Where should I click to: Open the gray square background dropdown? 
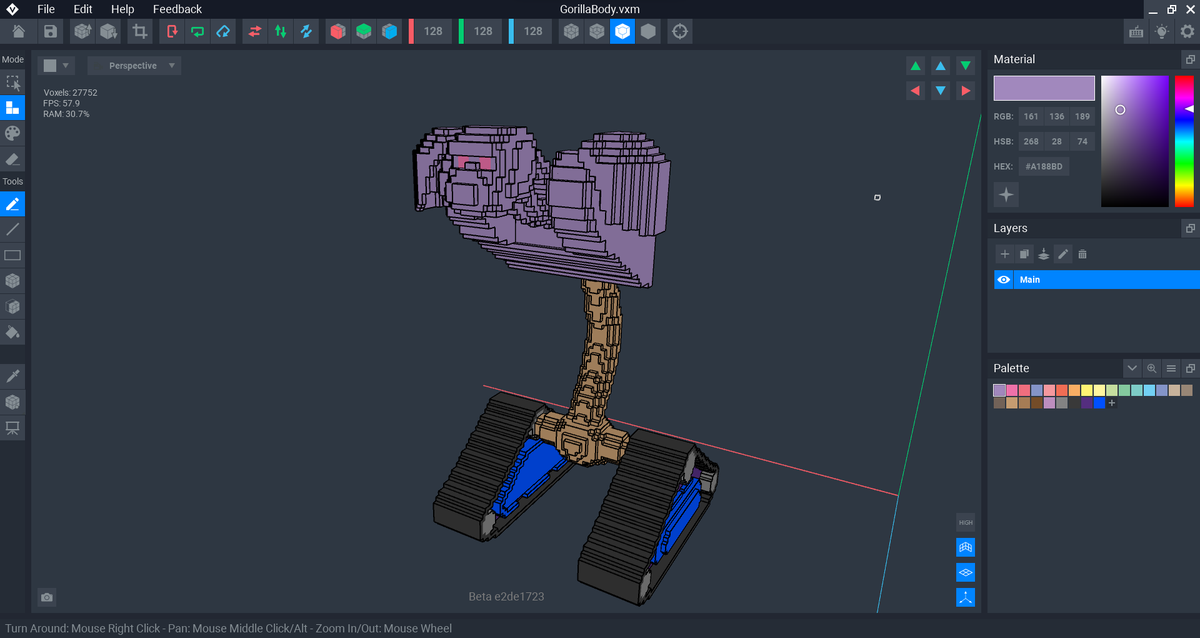tap(56, 66)
